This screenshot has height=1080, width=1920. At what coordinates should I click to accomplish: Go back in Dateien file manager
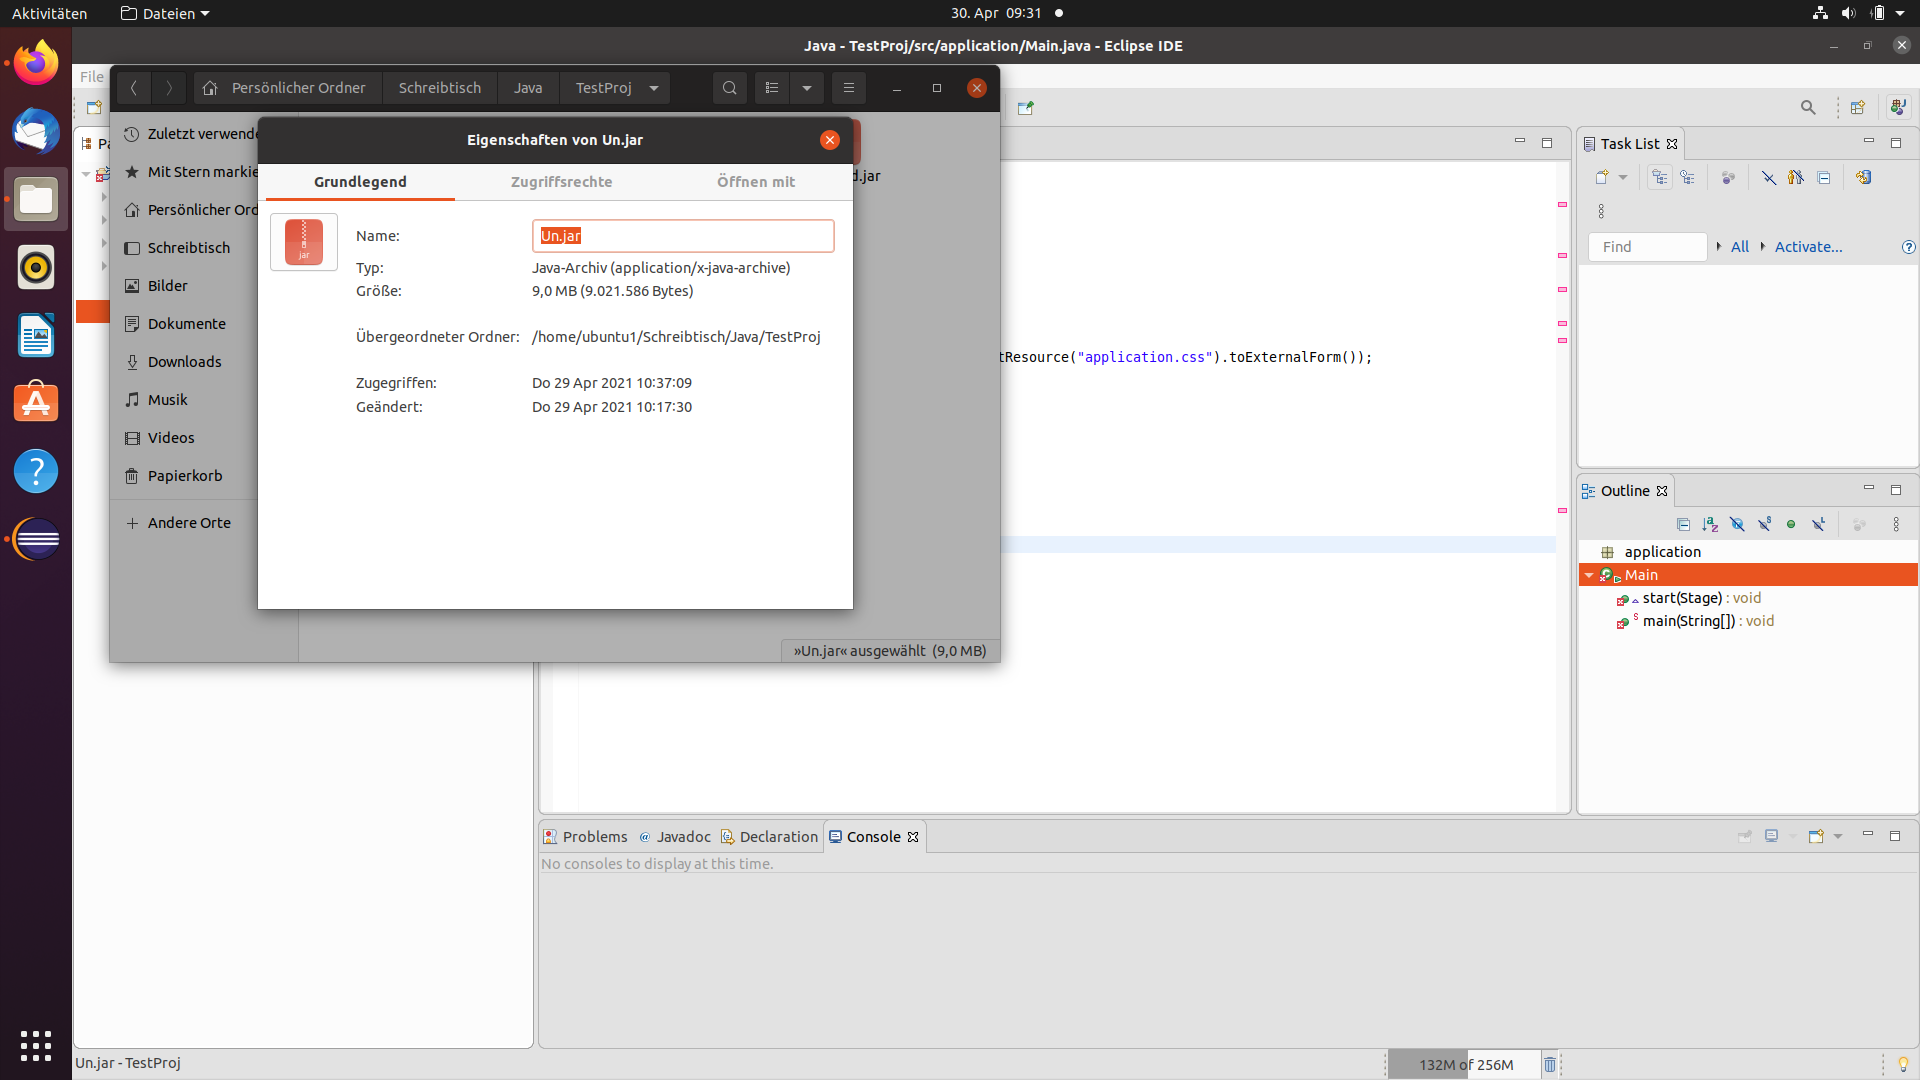(x=133, y=88)
